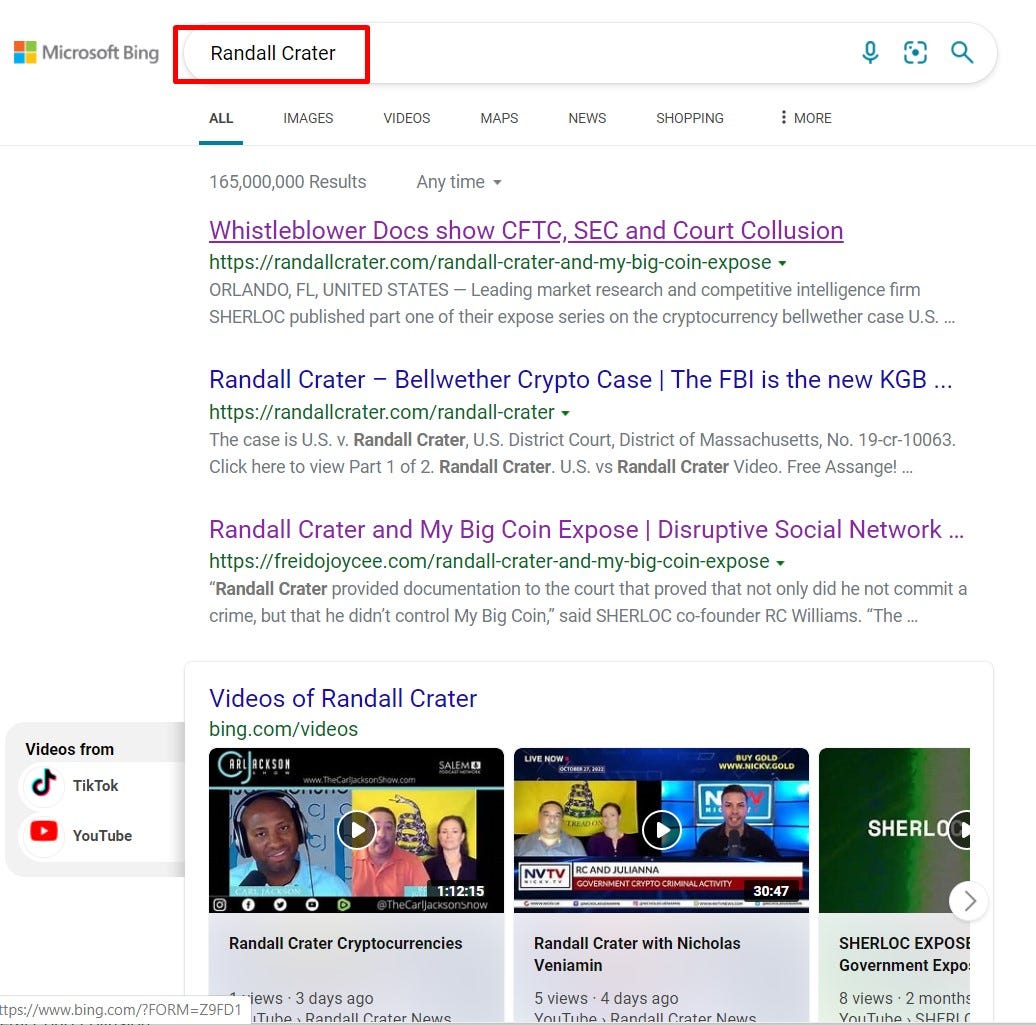Advance video carousel with right arrow
Screen dimensions: 1036x1025
[969, 900]
